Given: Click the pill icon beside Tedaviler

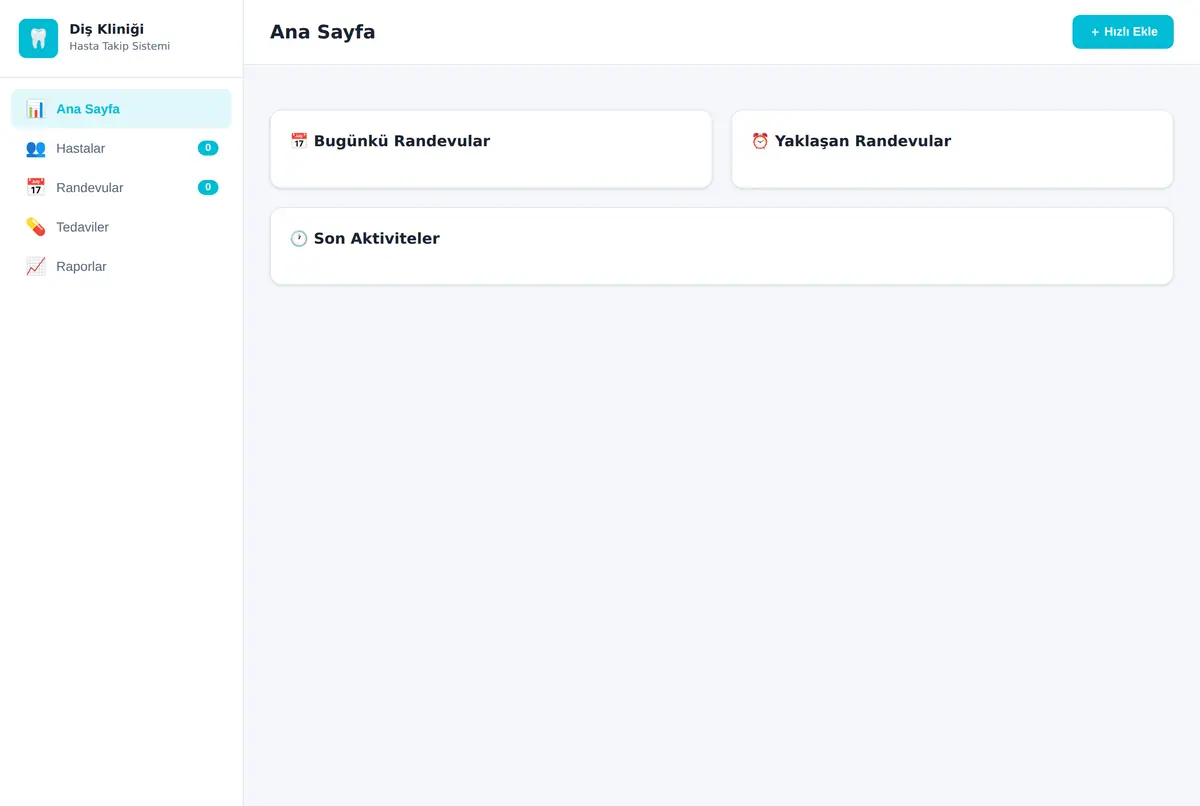Looking at the screenshot, I should tap(36, 227).
